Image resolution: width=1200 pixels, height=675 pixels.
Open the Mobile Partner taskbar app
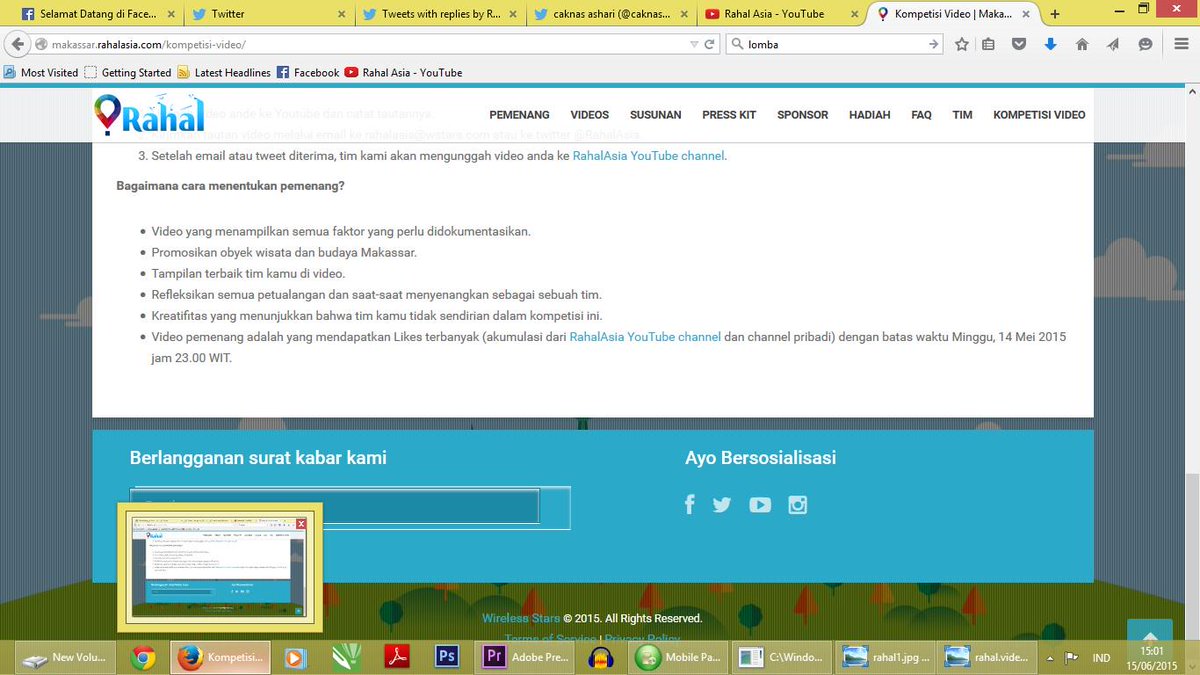pos(680,657)
